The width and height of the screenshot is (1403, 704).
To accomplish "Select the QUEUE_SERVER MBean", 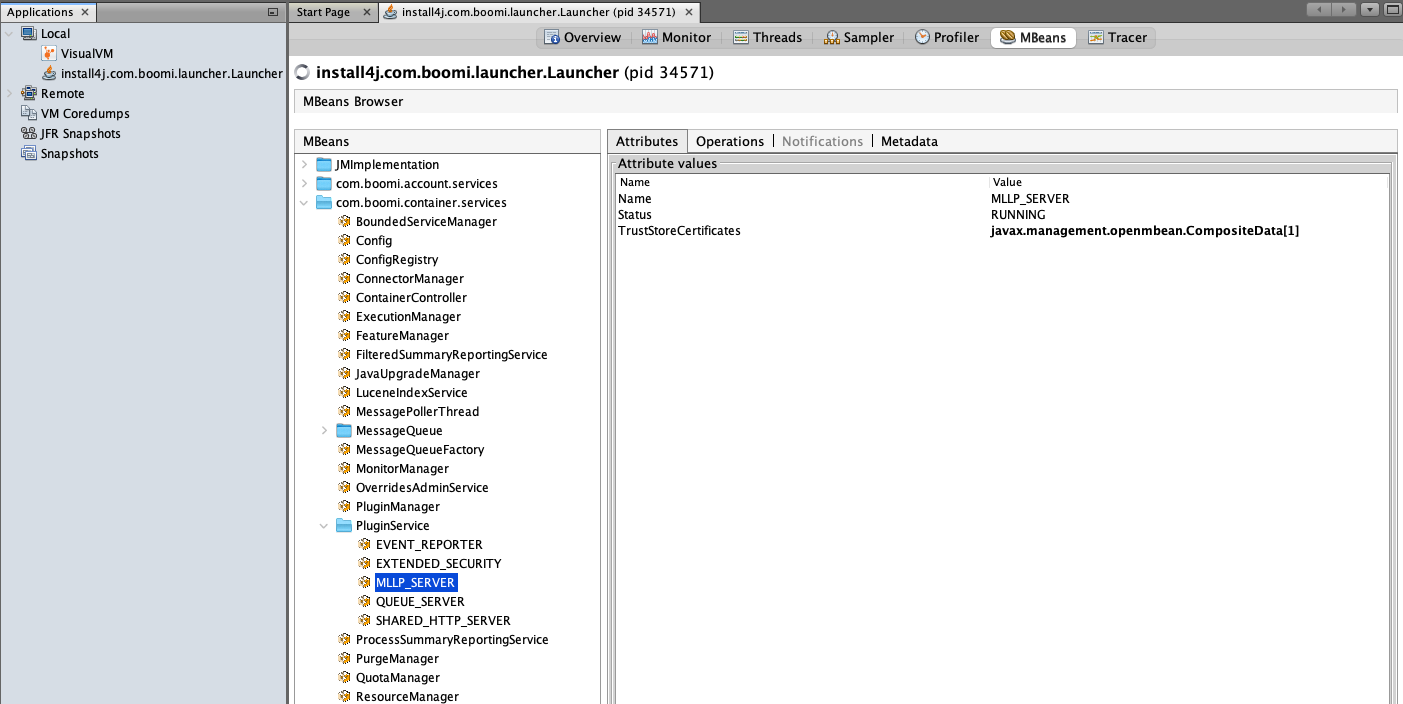I will click(x=420, y=601).
